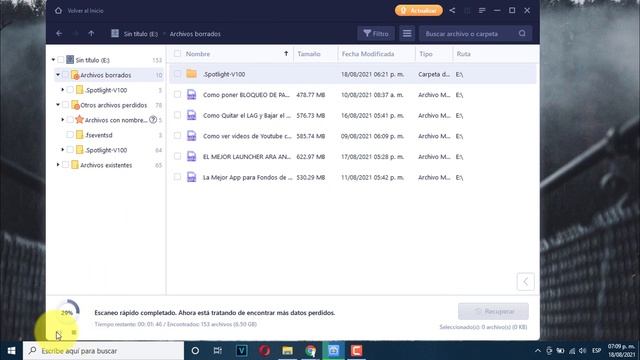640x360 pixels.
Task: Select the Archivos con nombre tree folder
Action: pos(116,120)
